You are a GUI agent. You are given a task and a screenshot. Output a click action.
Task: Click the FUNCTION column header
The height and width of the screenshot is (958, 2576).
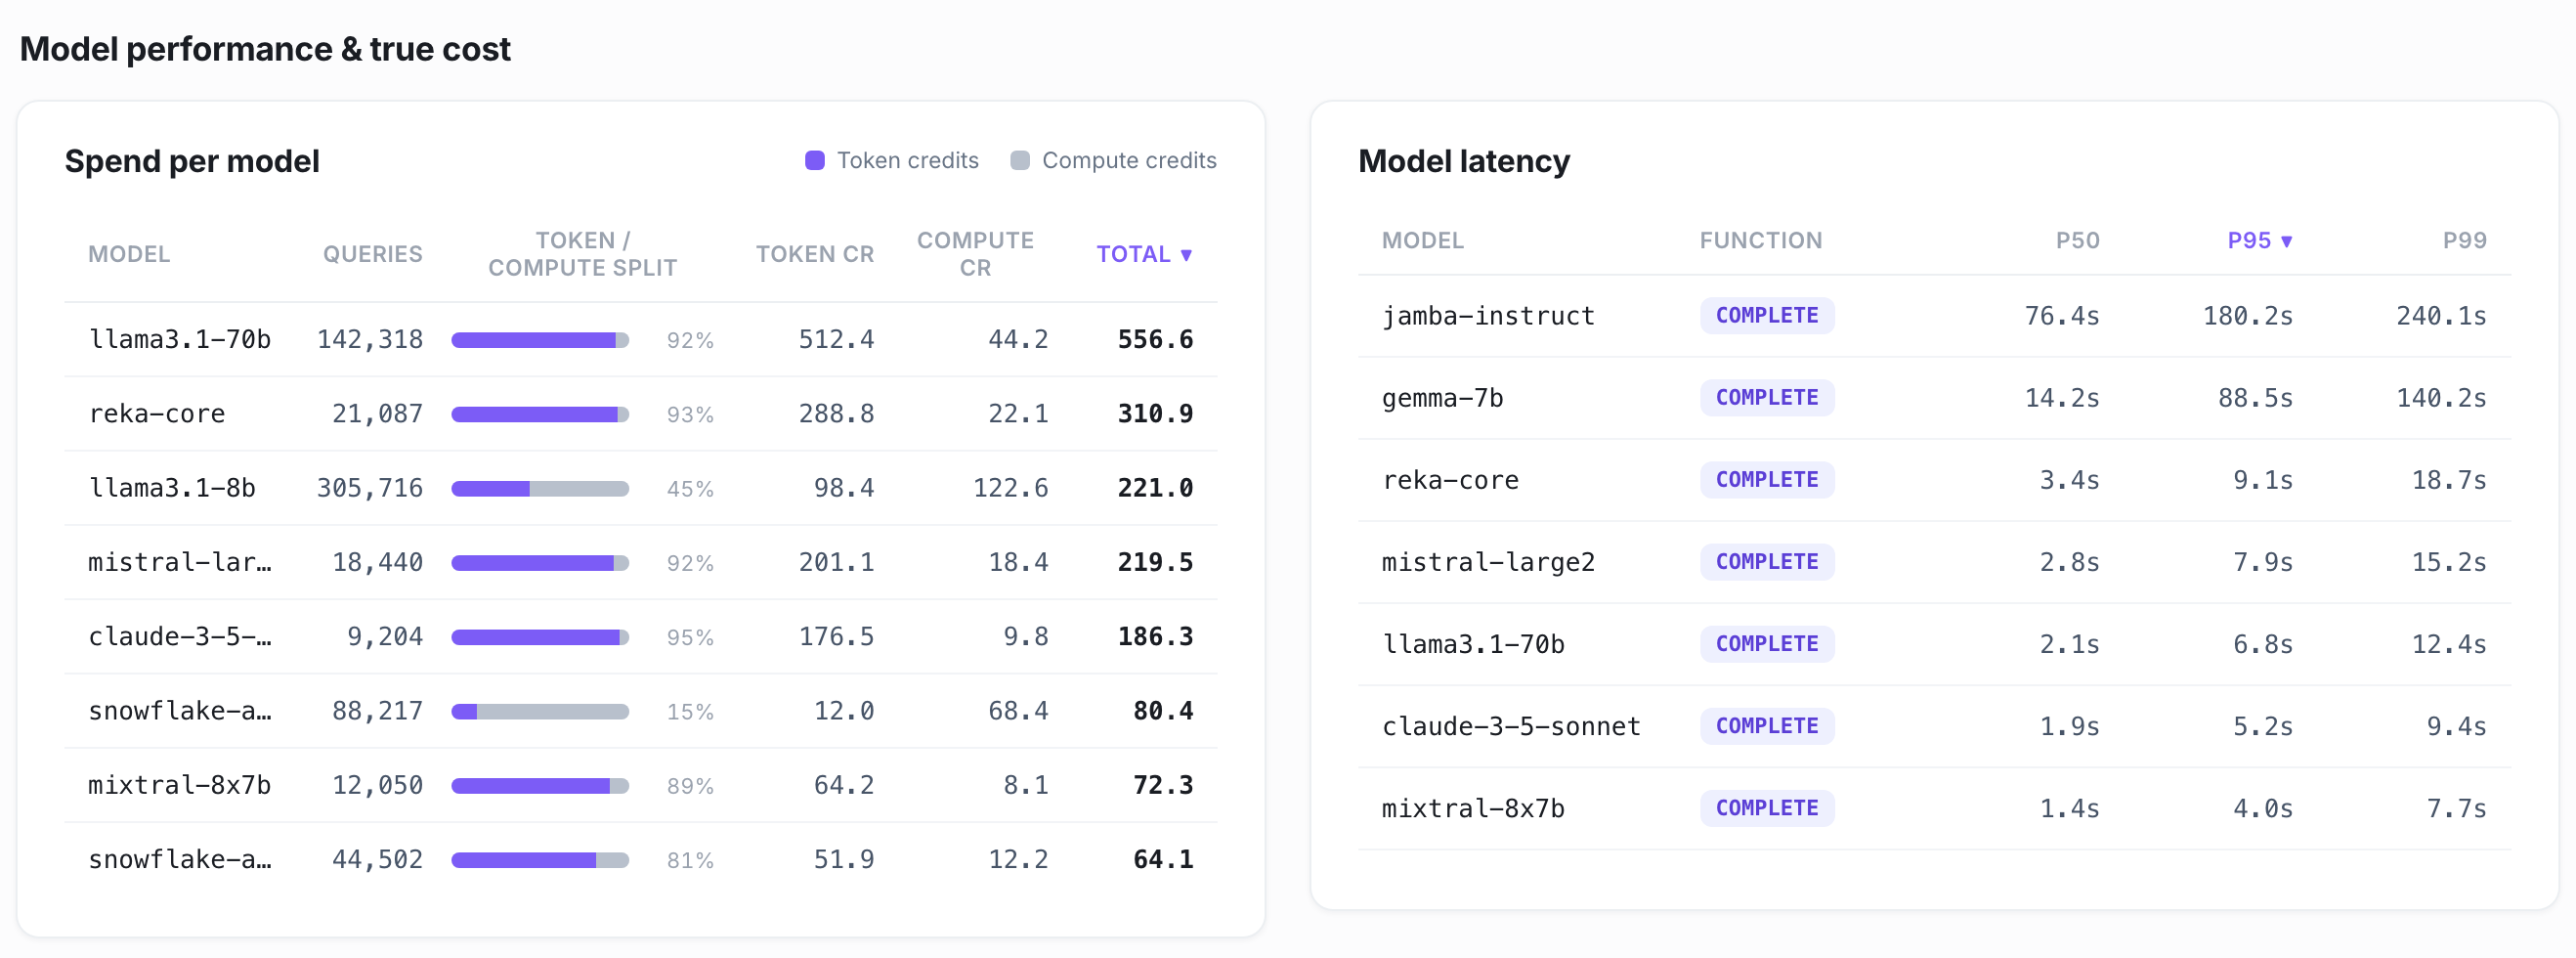[1760, 240]
